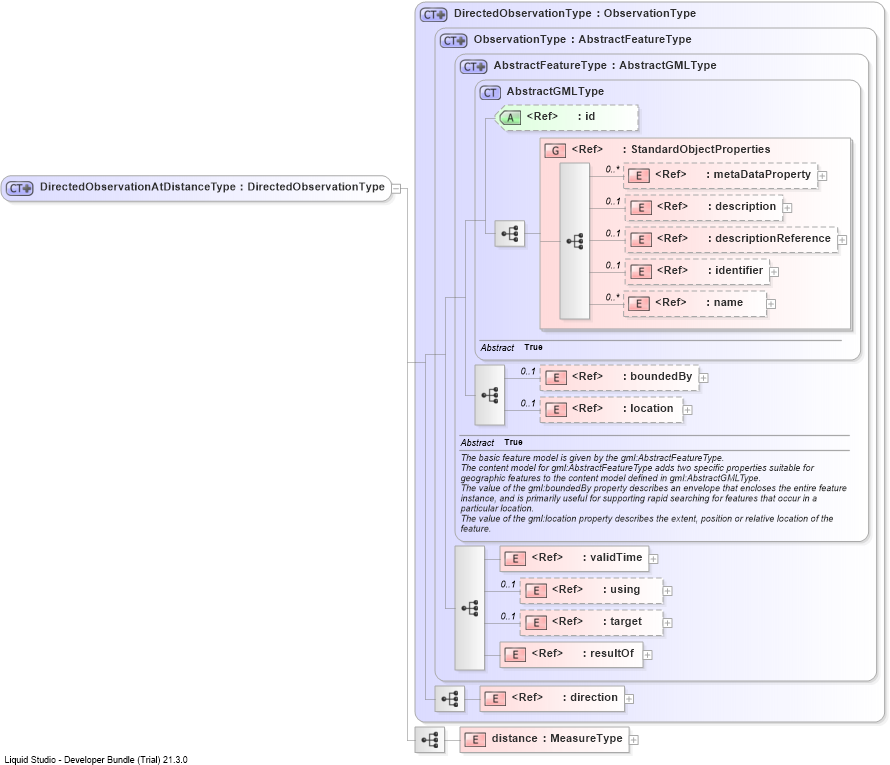890x765 pixels.
Task: Expand the target element
Action: coord(668,623)
